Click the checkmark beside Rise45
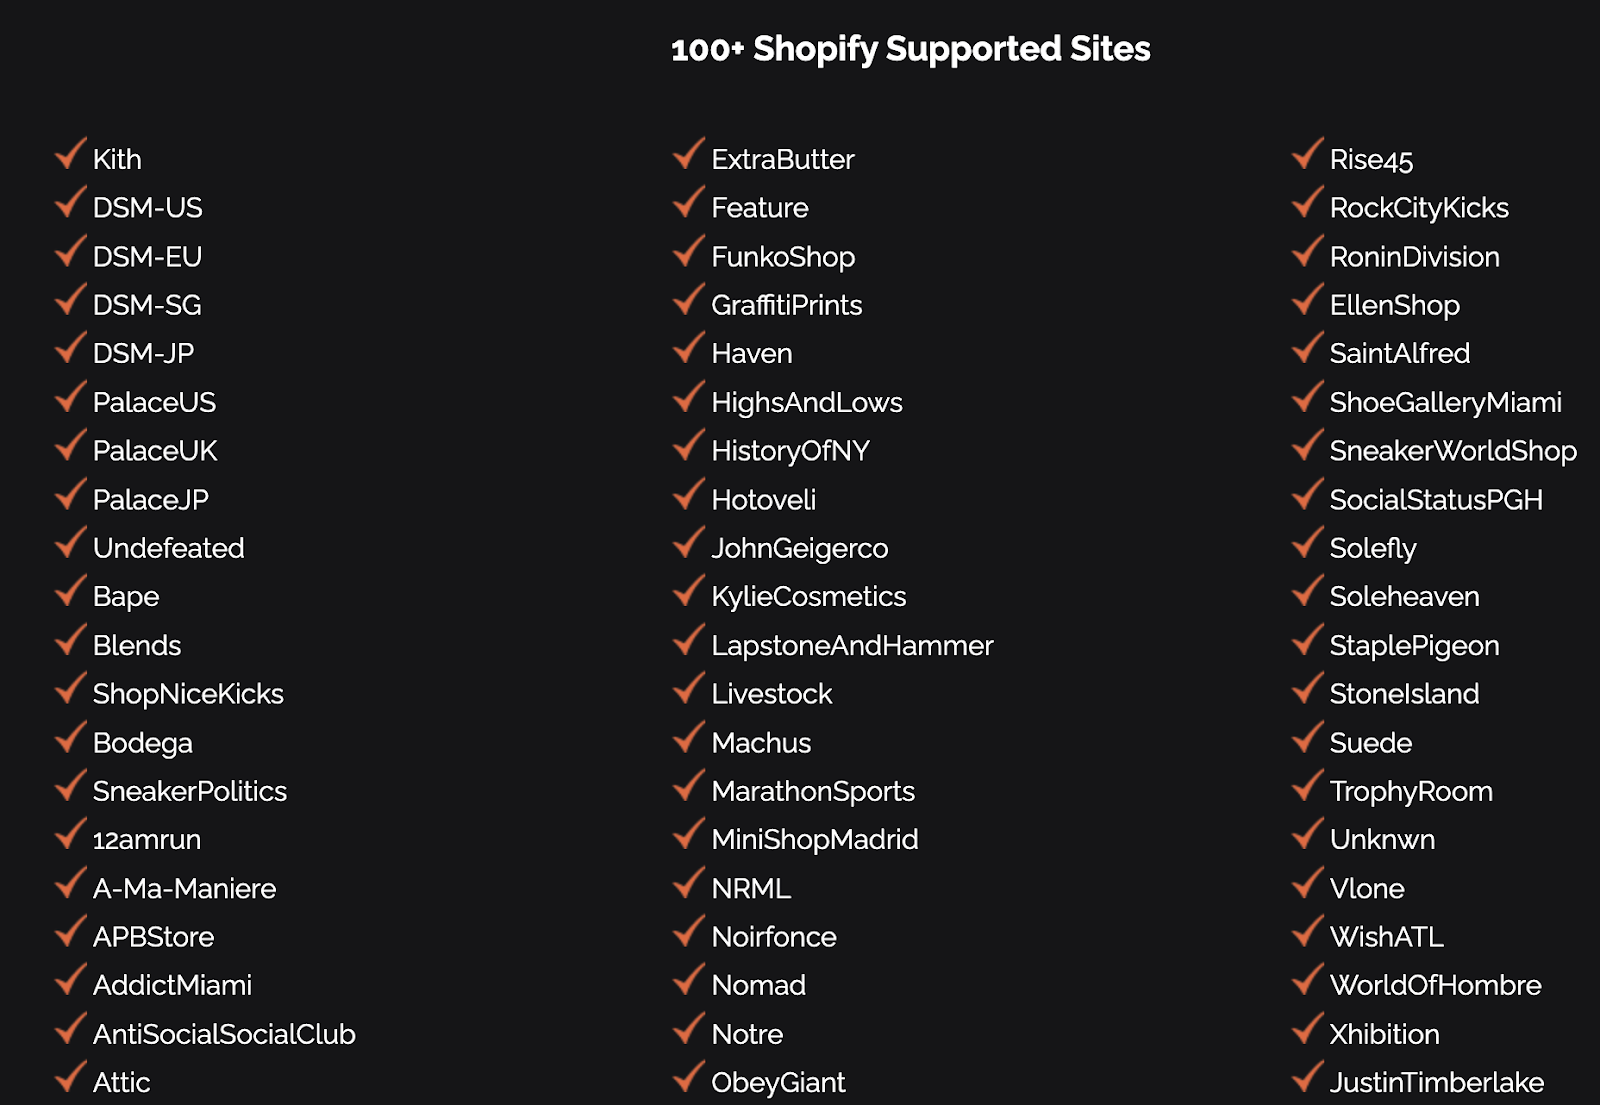 tap(1308, 154)
